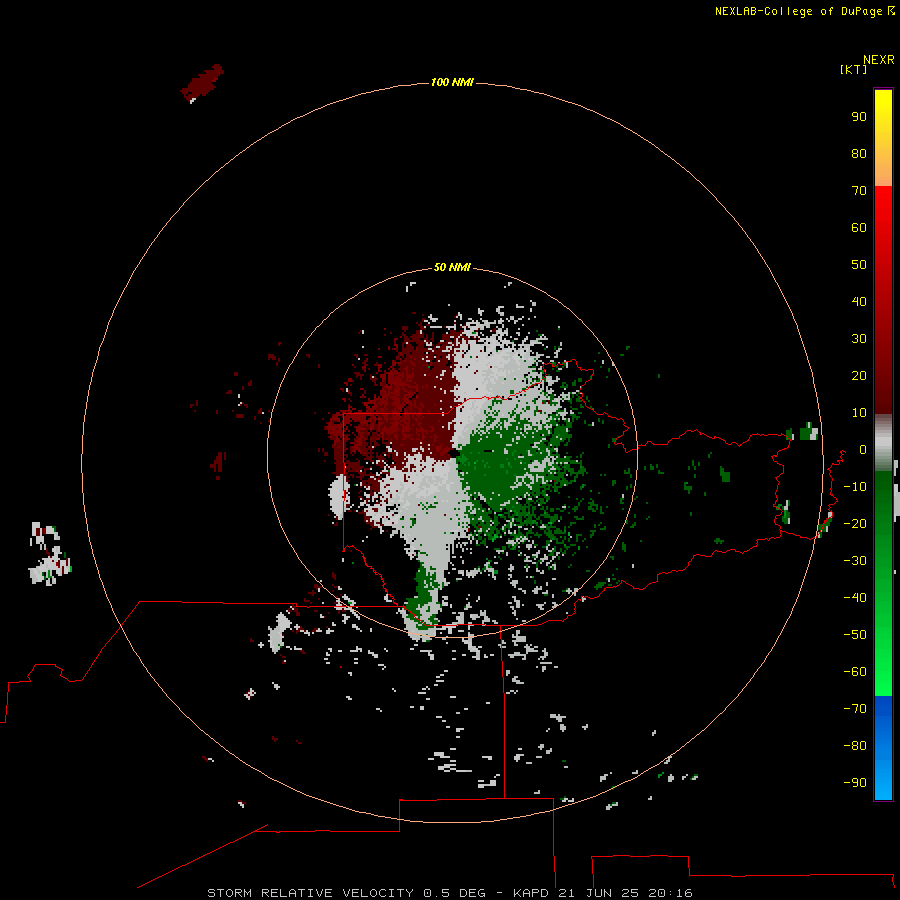This screenshot has height=900, width=900.
Task: Click the 80 value on velocity scale
Action: (x=859, y=153)
